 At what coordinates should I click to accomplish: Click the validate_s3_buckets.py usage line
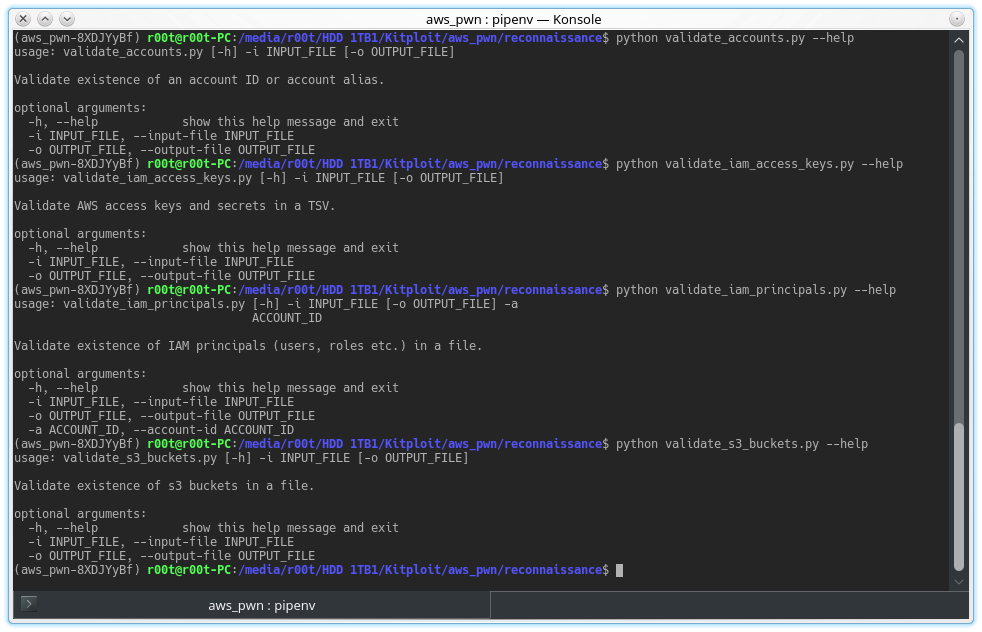pyautogui.click(x=240, y=457)
